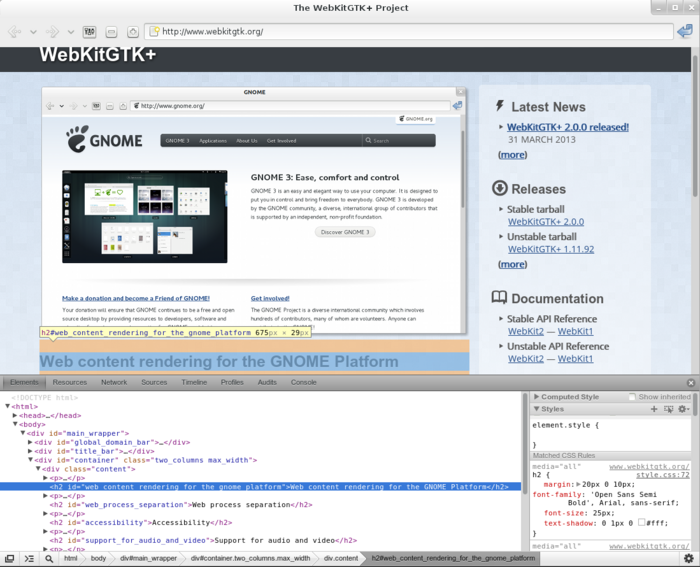700x567 pixels.
Task: Open the WebKitGTK+ 2.0.0 released link
Action: pos(567,127)
